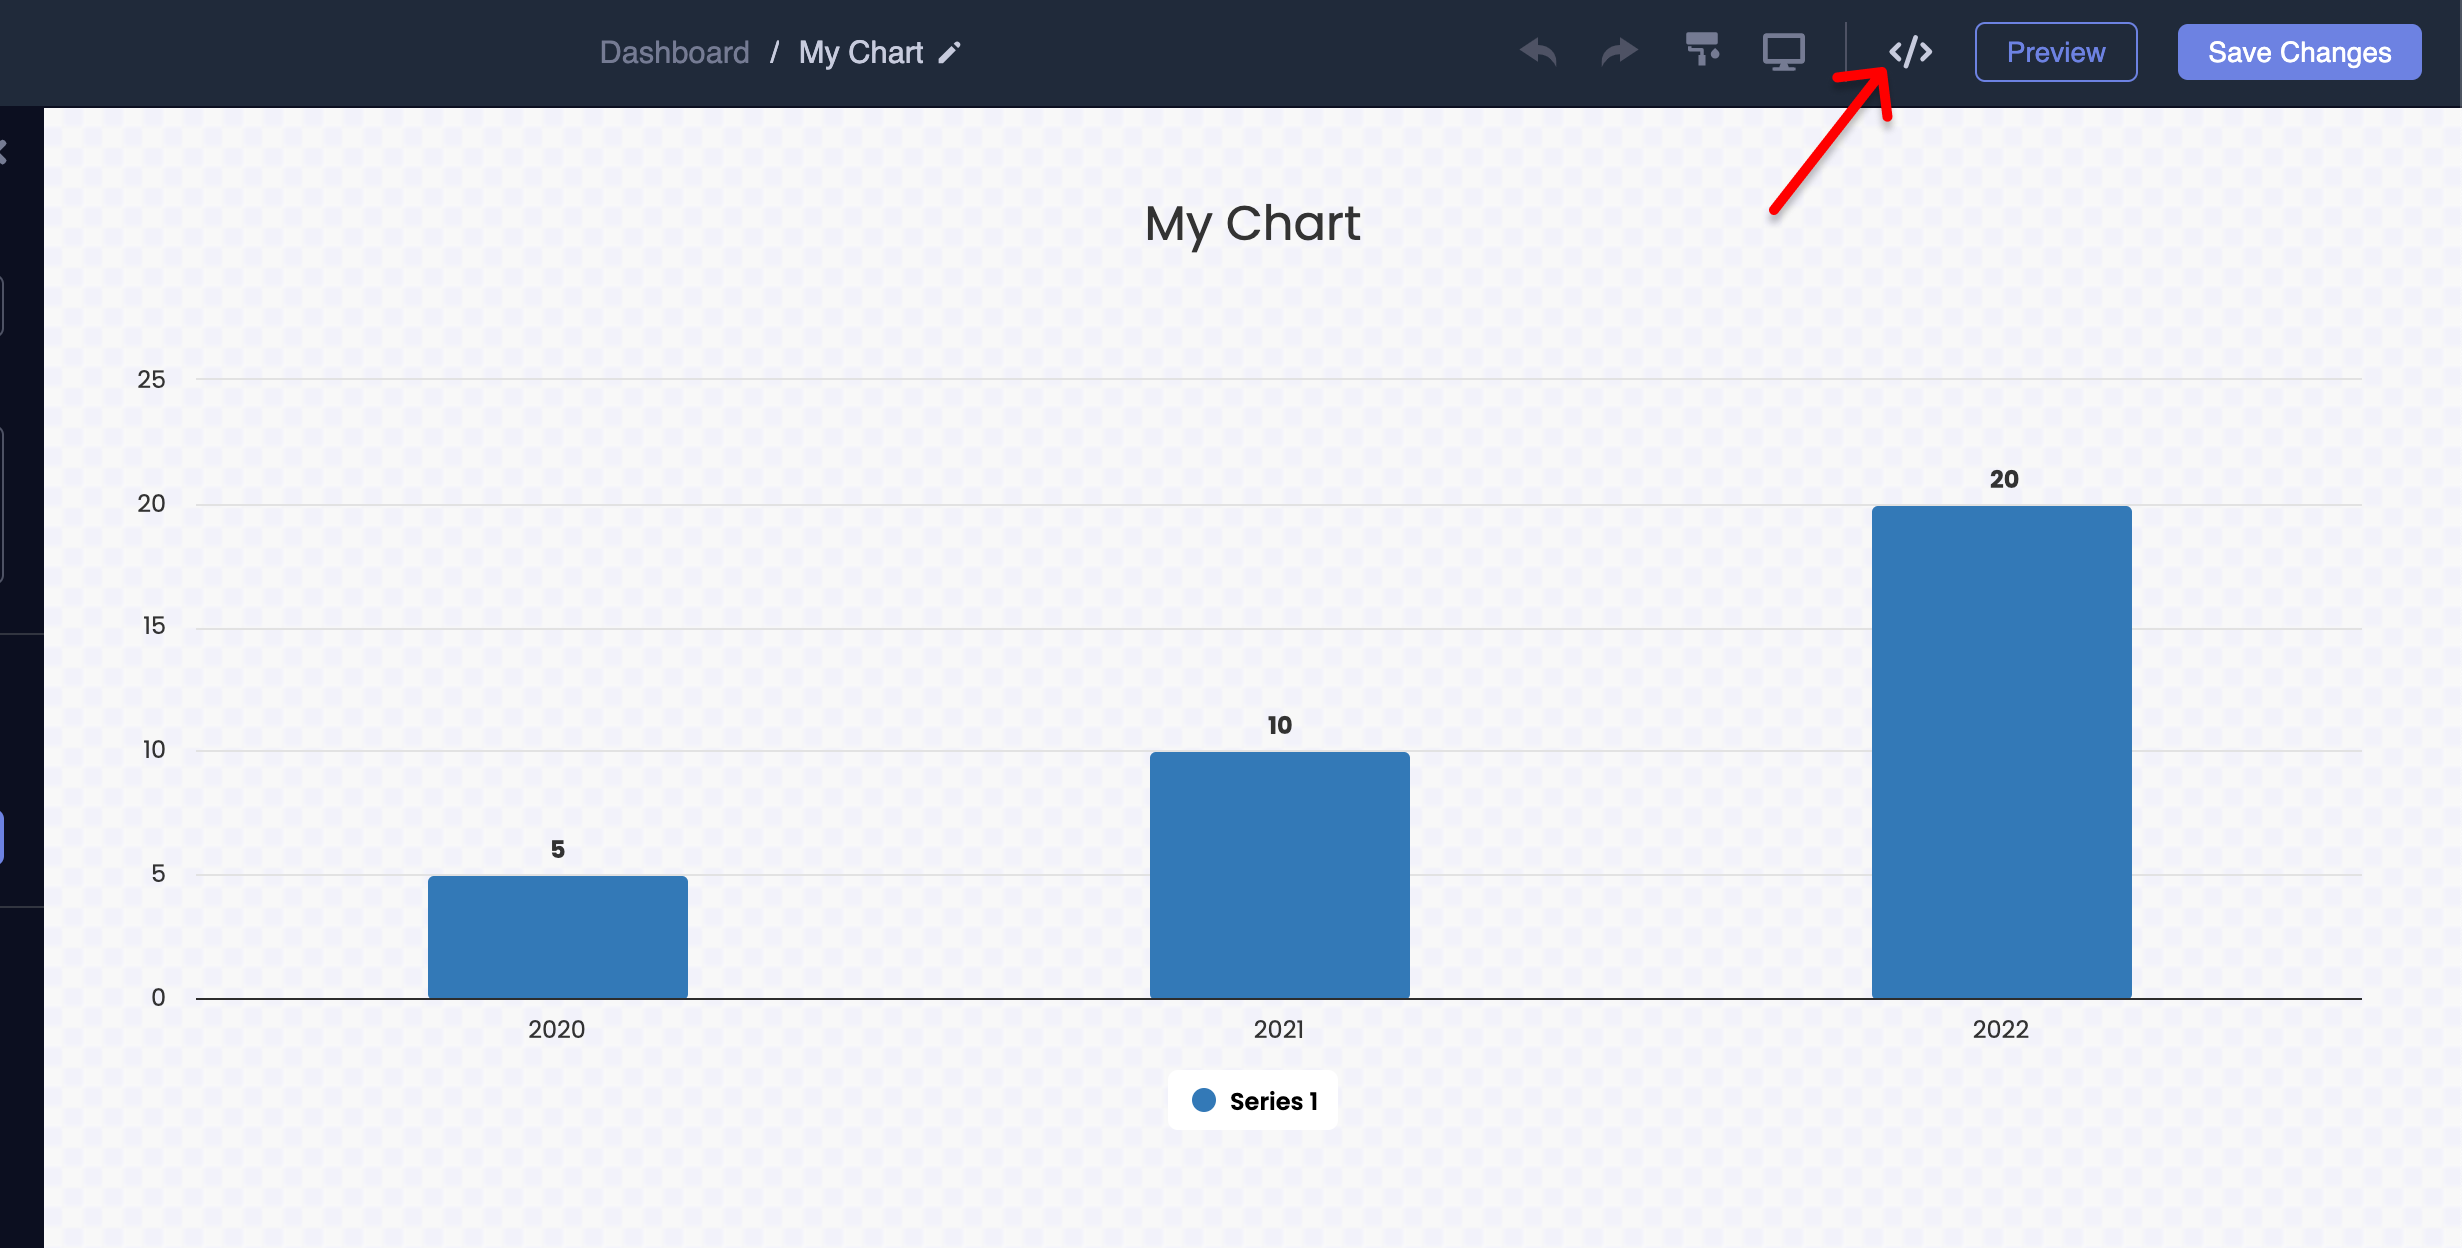Open chart Preview mode
This screenshot has height=1248, width=2462.
(2056, 51)
